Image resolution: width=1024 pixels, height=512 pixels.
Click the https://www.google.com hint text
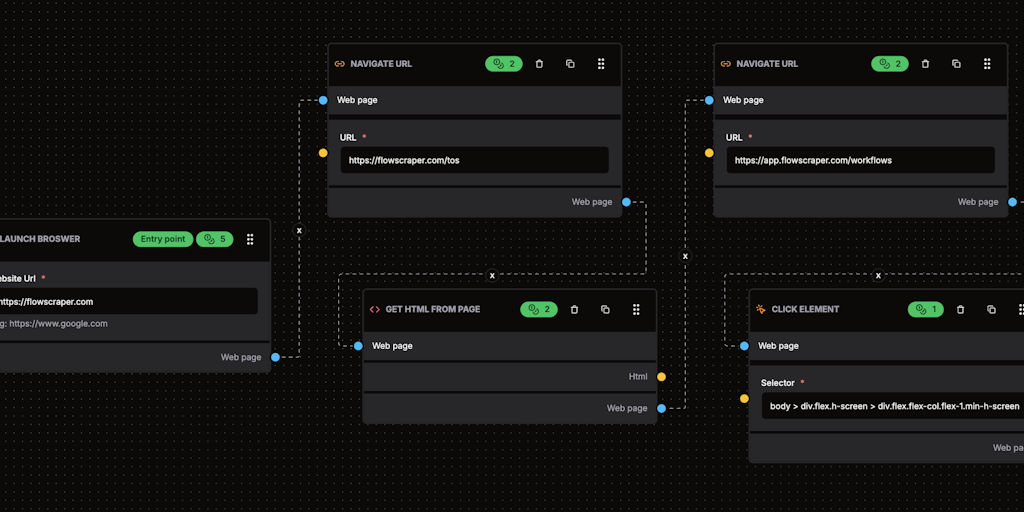click(x=58, y=323)
